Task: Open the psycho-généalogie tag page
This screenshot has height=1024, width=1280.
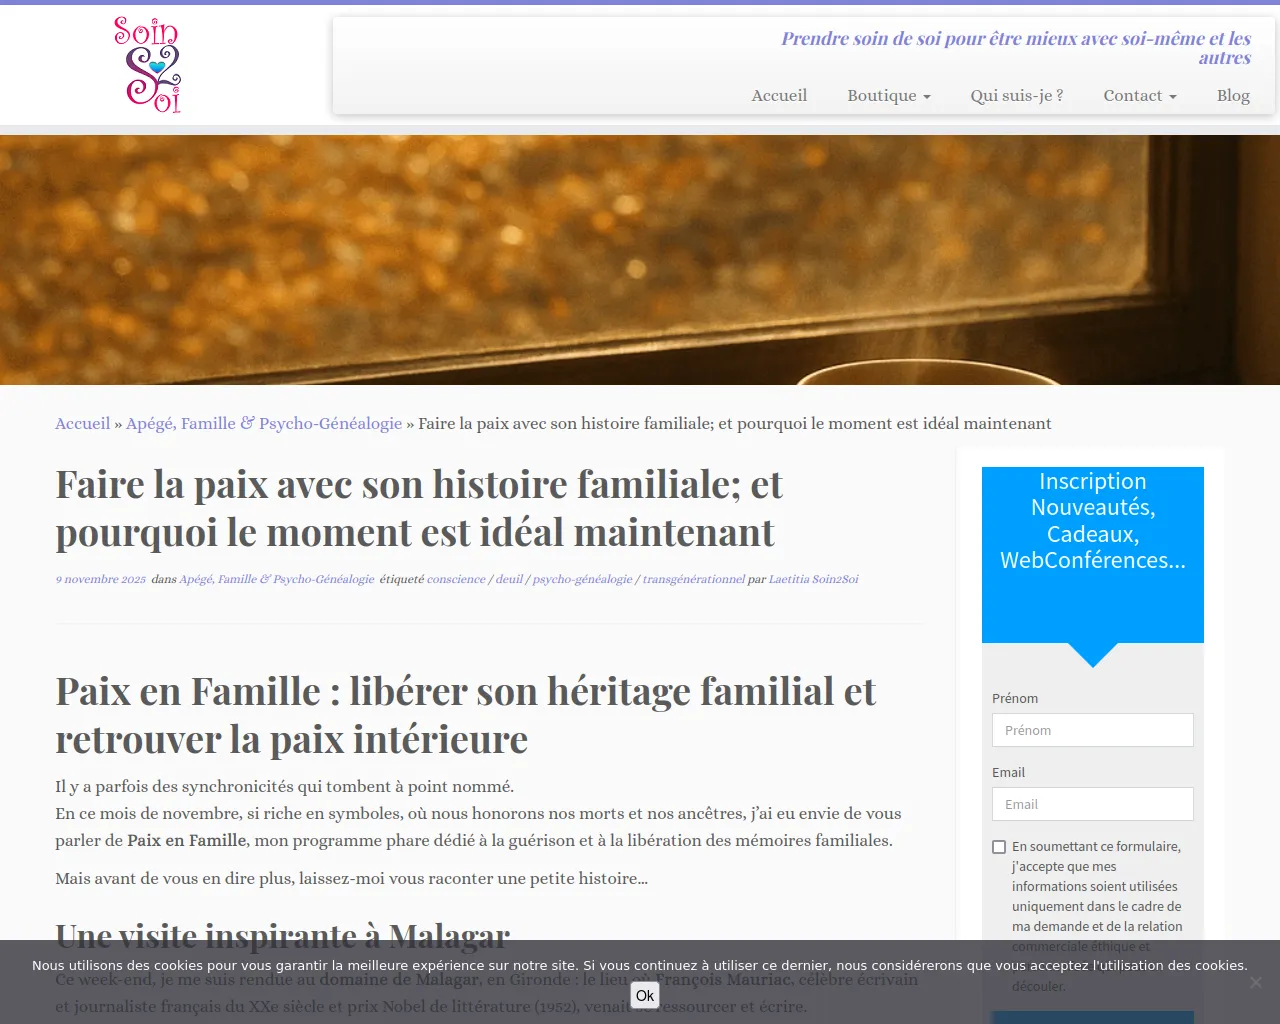Action: [x=582, y=579]
